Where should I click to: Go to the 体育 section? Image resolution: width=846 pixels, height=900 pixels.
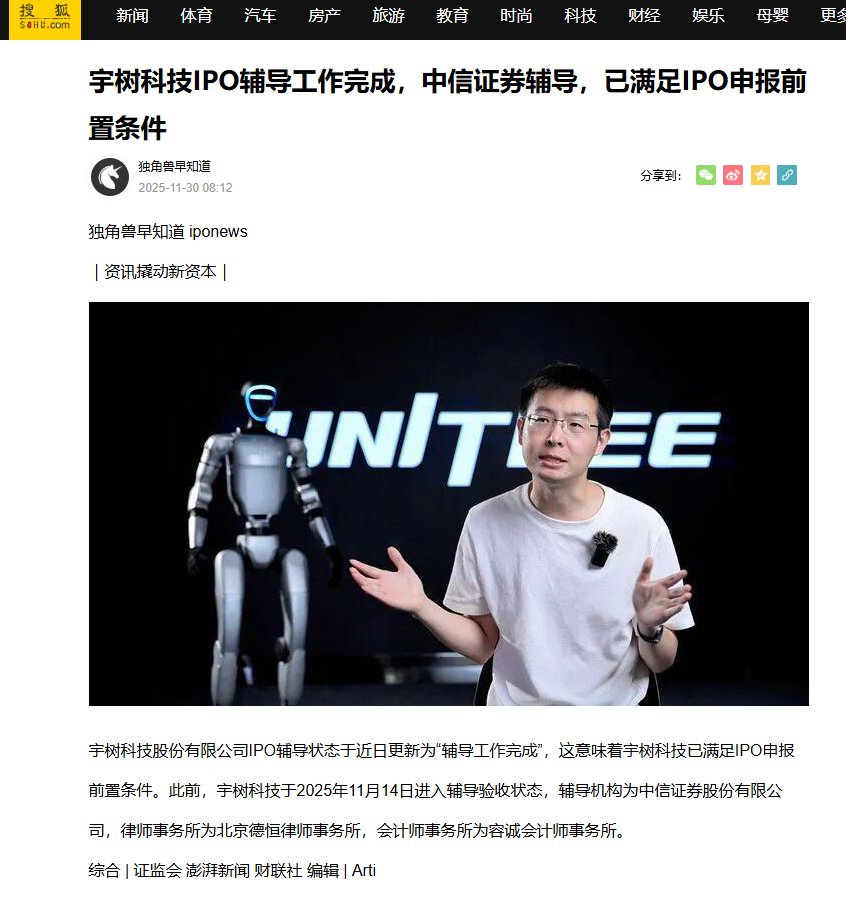point(196,15)
